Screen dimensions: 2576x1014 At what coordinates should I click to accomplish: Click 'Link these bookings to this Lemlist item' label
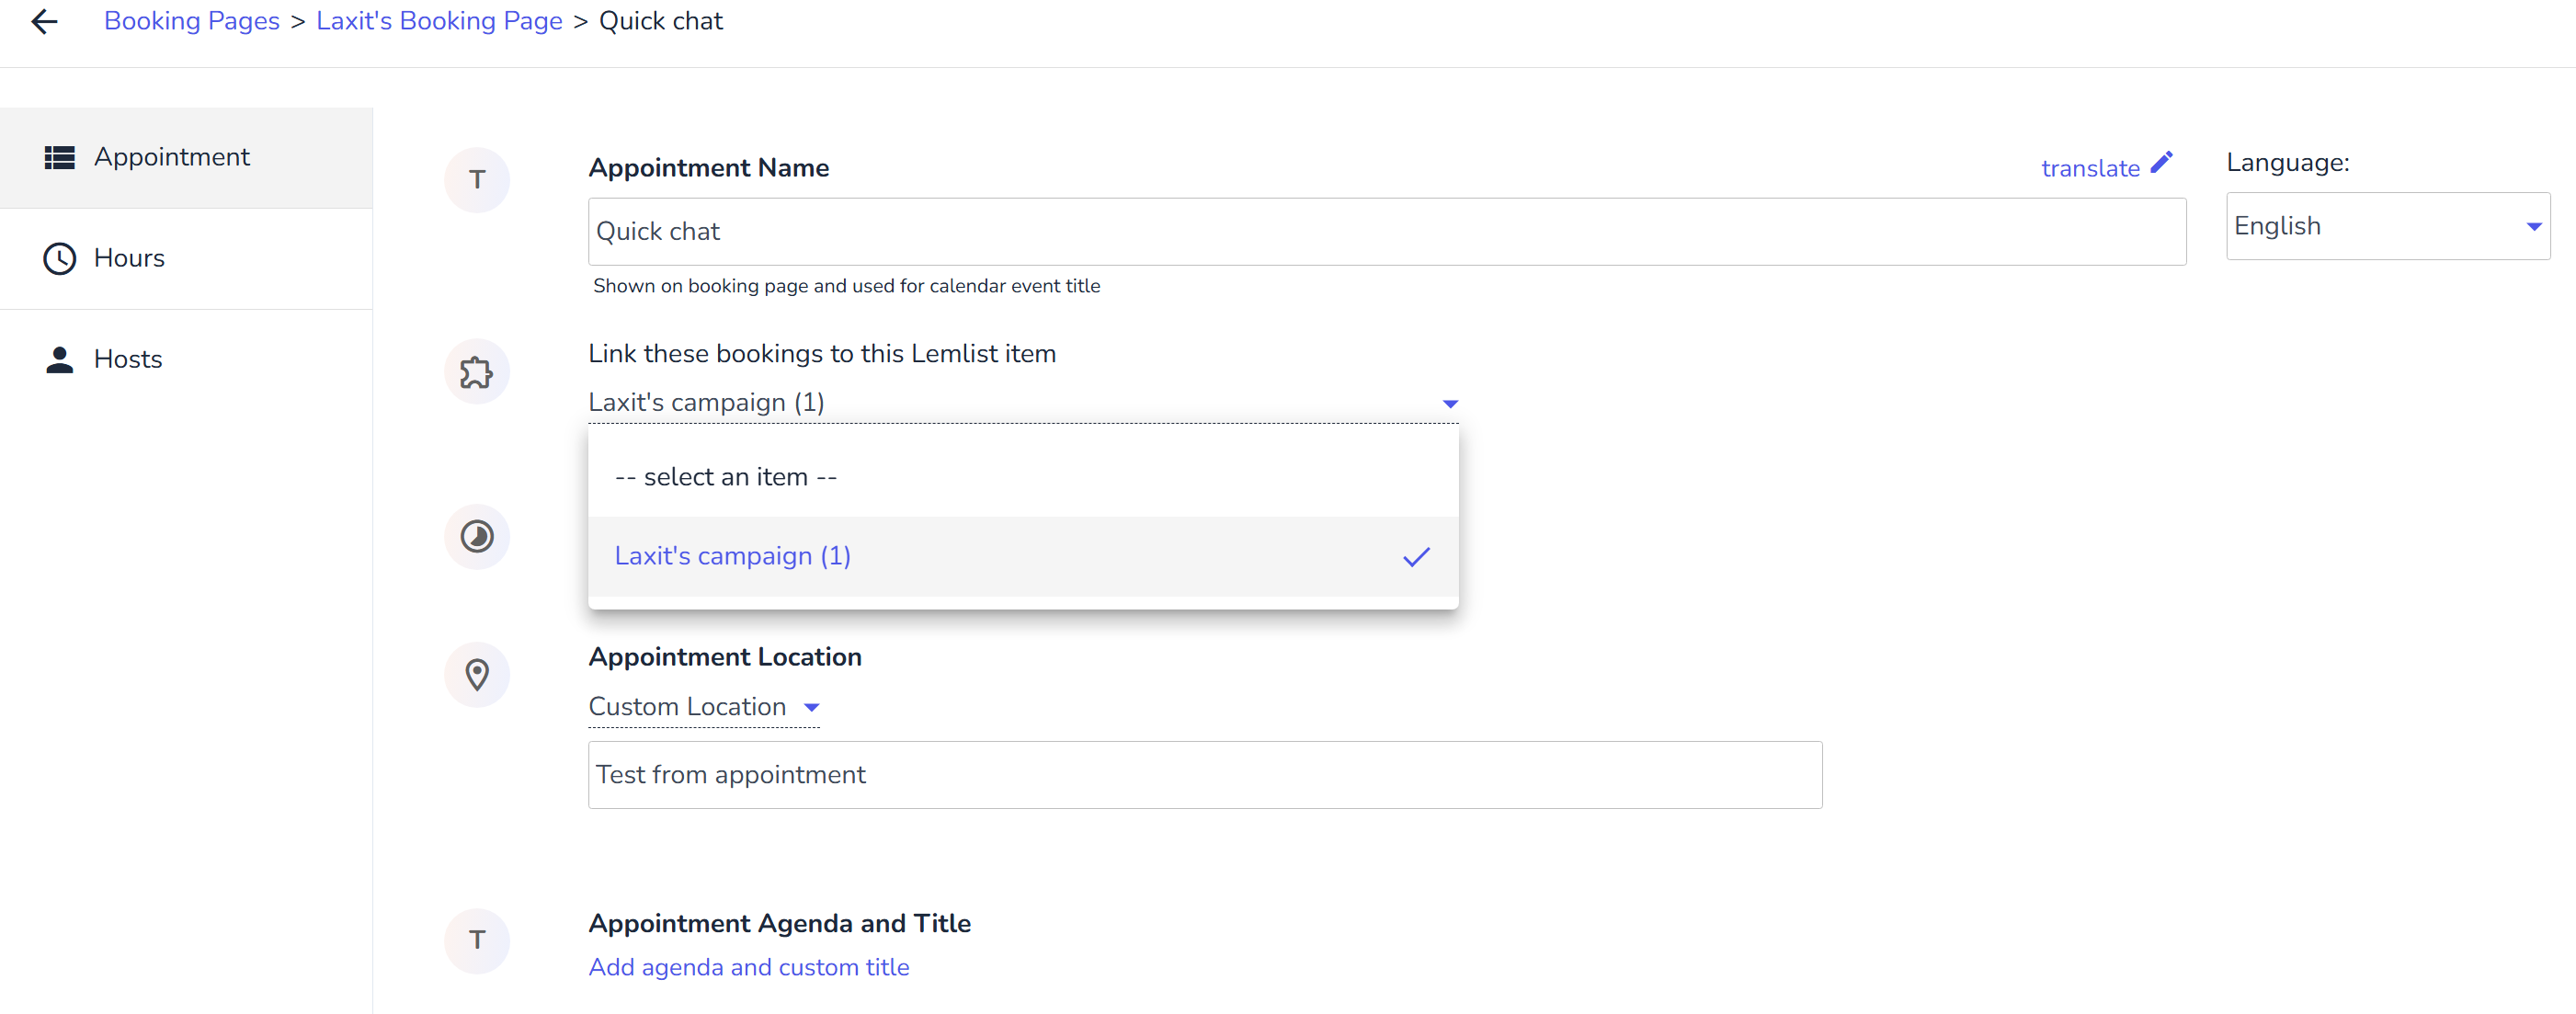822,354
